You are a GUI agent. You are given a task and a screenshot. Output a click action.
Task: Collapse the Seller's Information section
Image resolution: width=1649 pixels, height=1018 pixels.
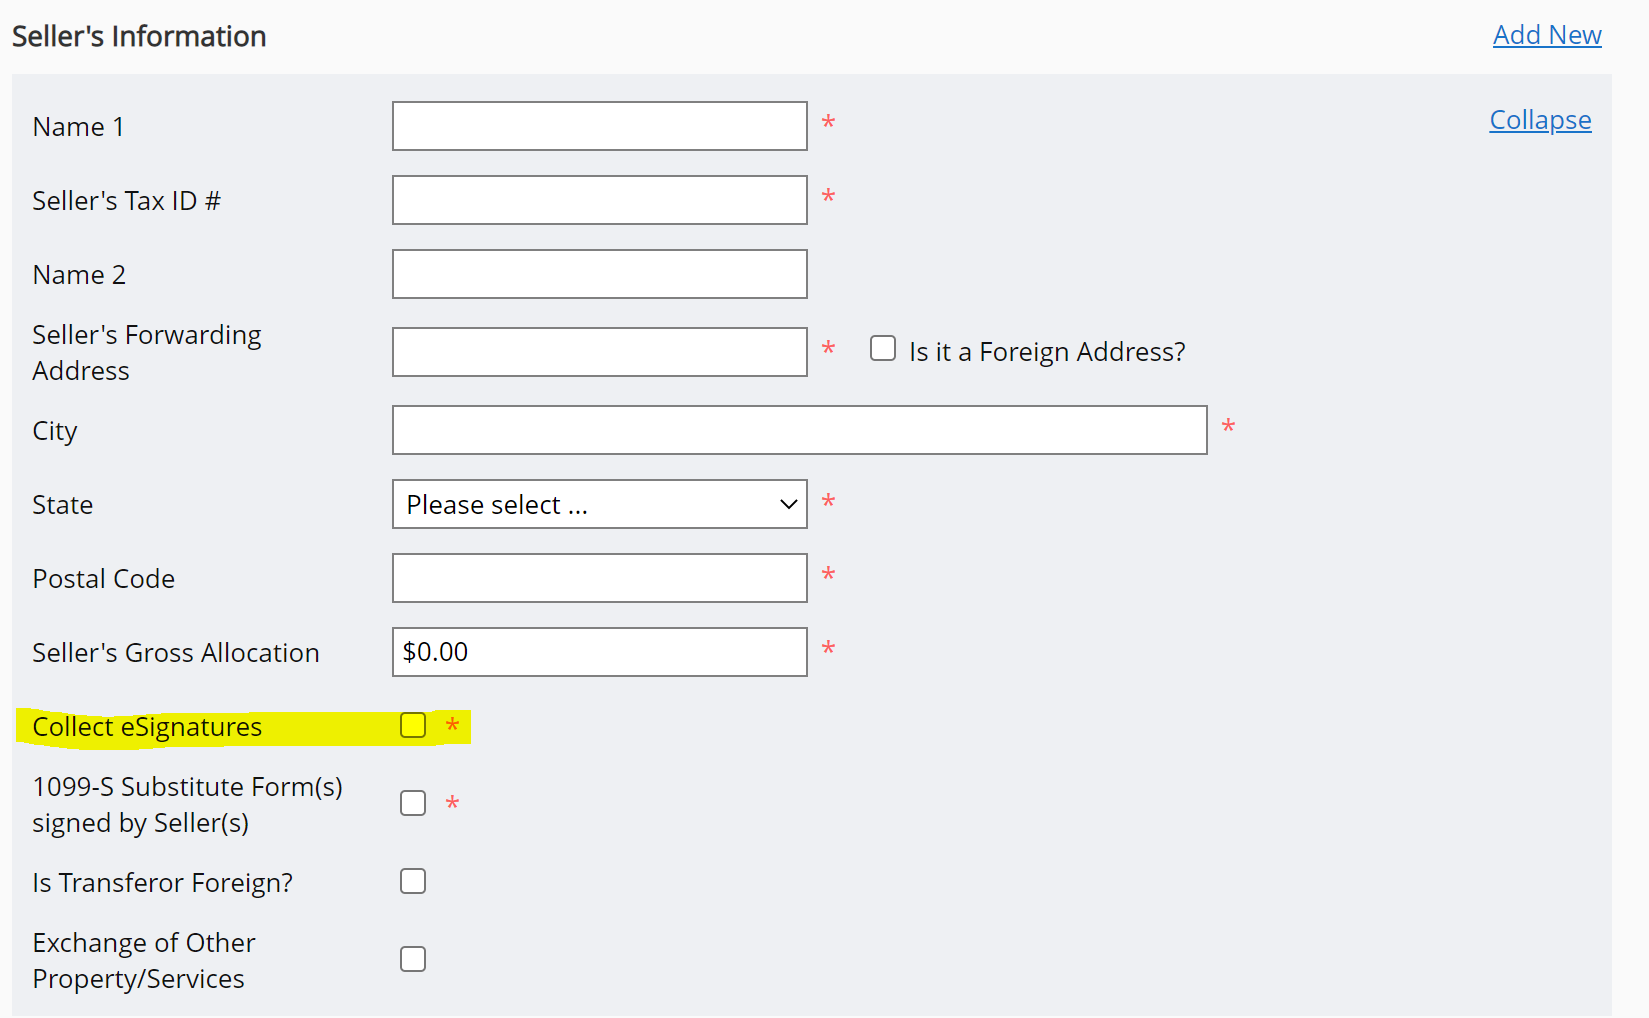tap(1539, 120)
